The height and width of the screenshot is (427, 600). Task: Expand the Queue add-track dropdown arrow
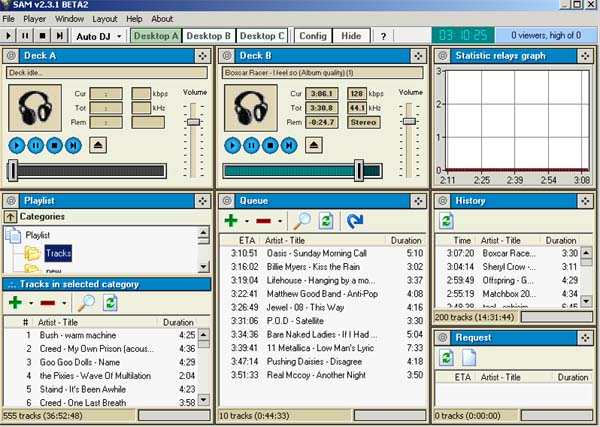pos(247,221)
